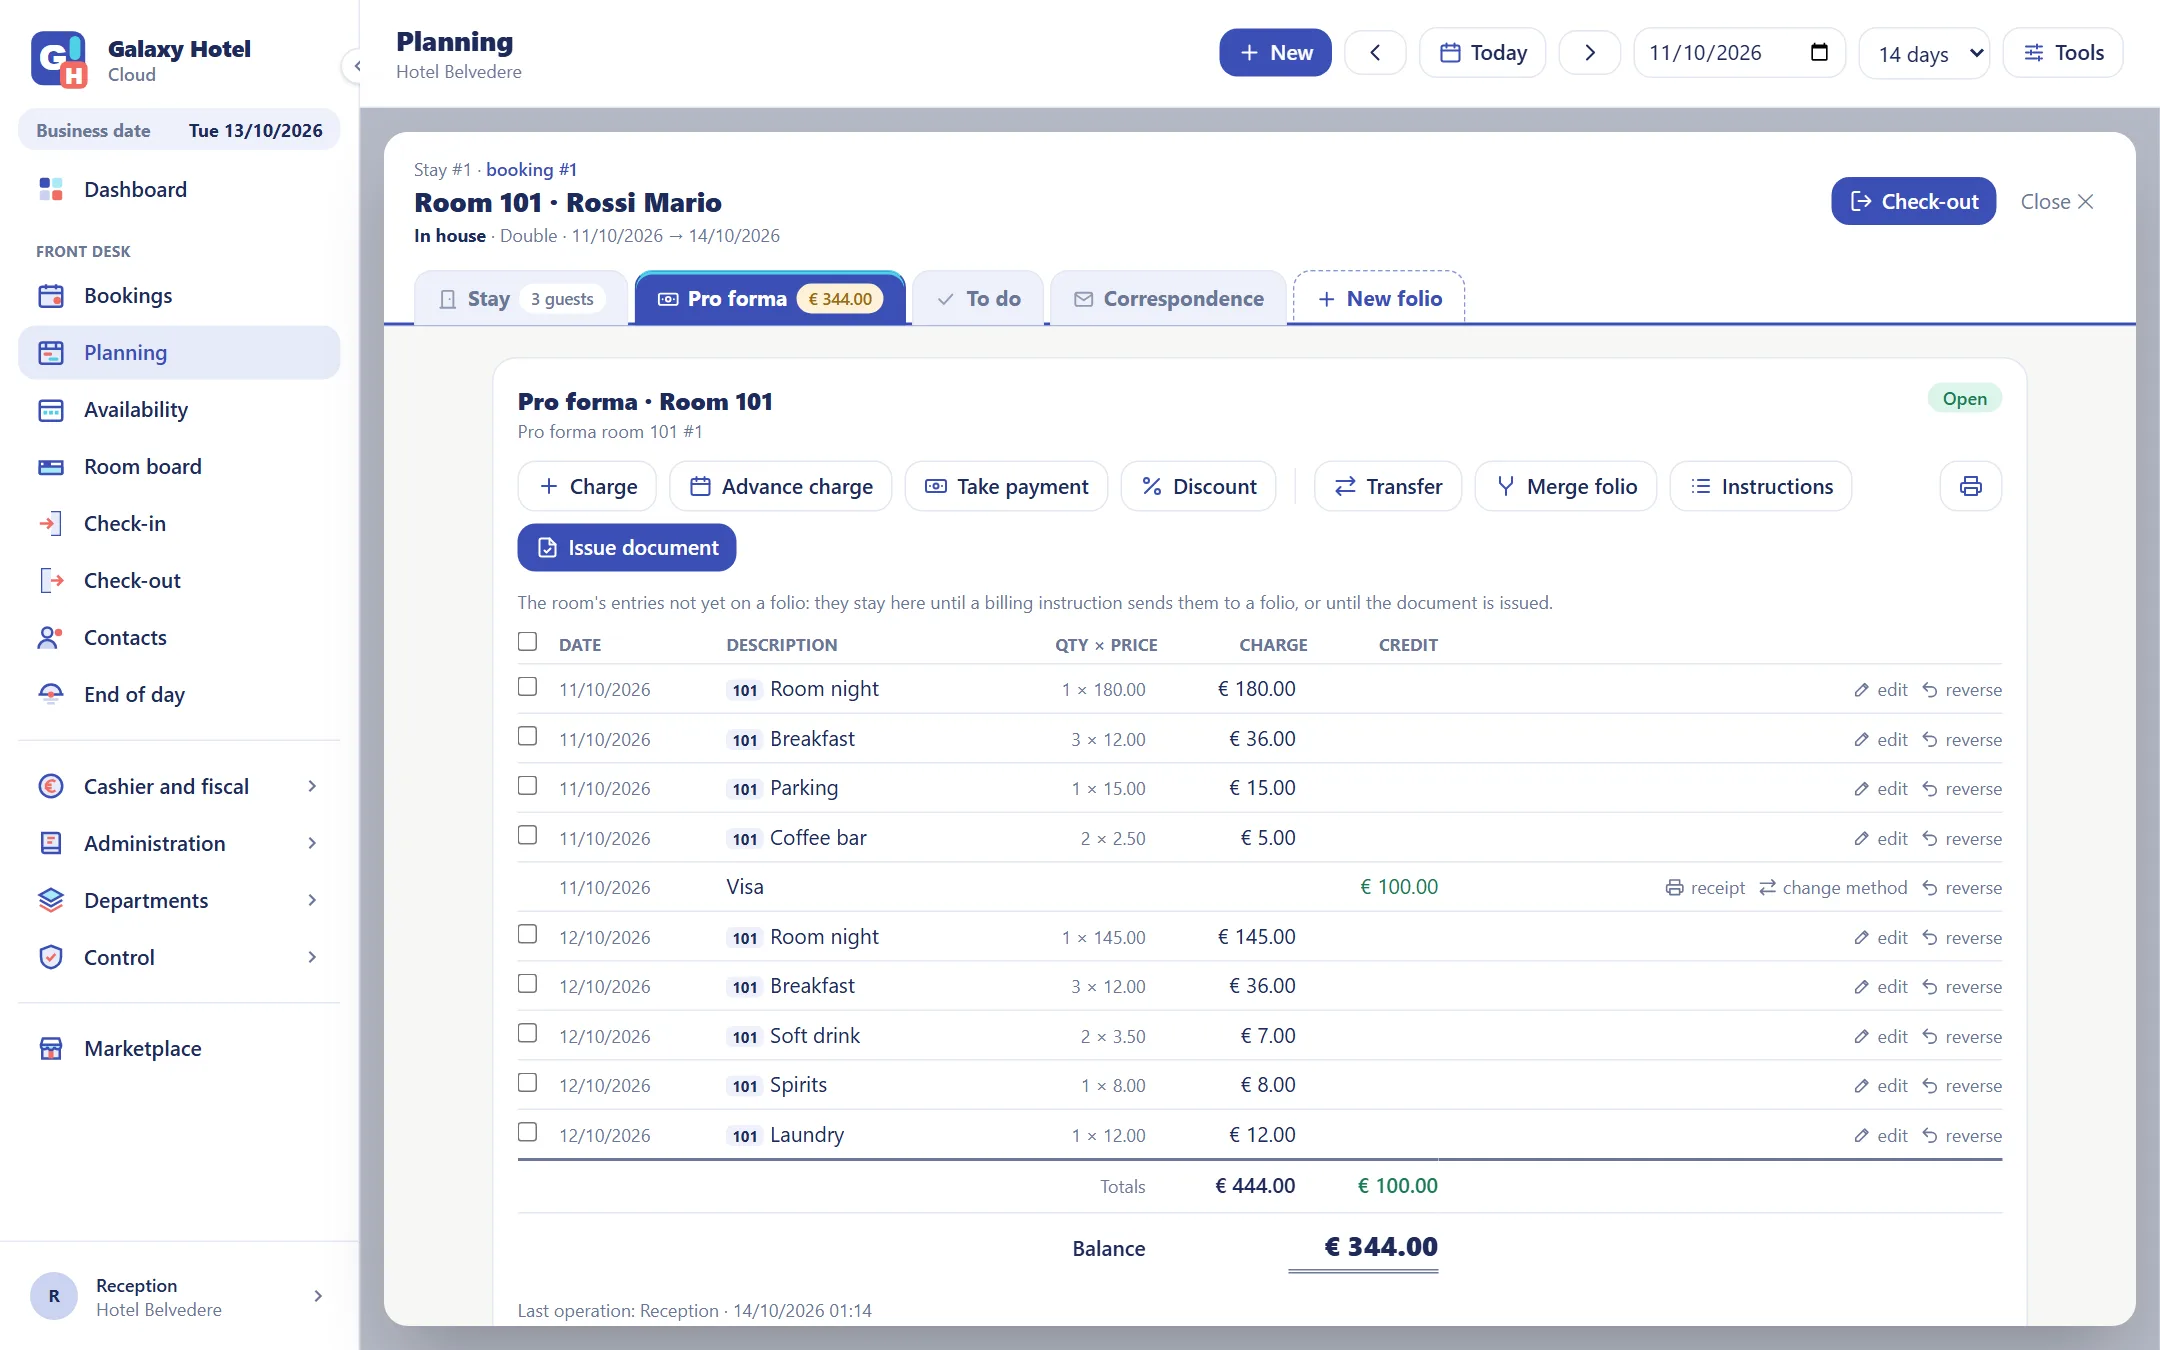This screenshot has width=2160, height=1350.
Task: Select the Soft drink row checkbox
Action: click(527, 1034)
